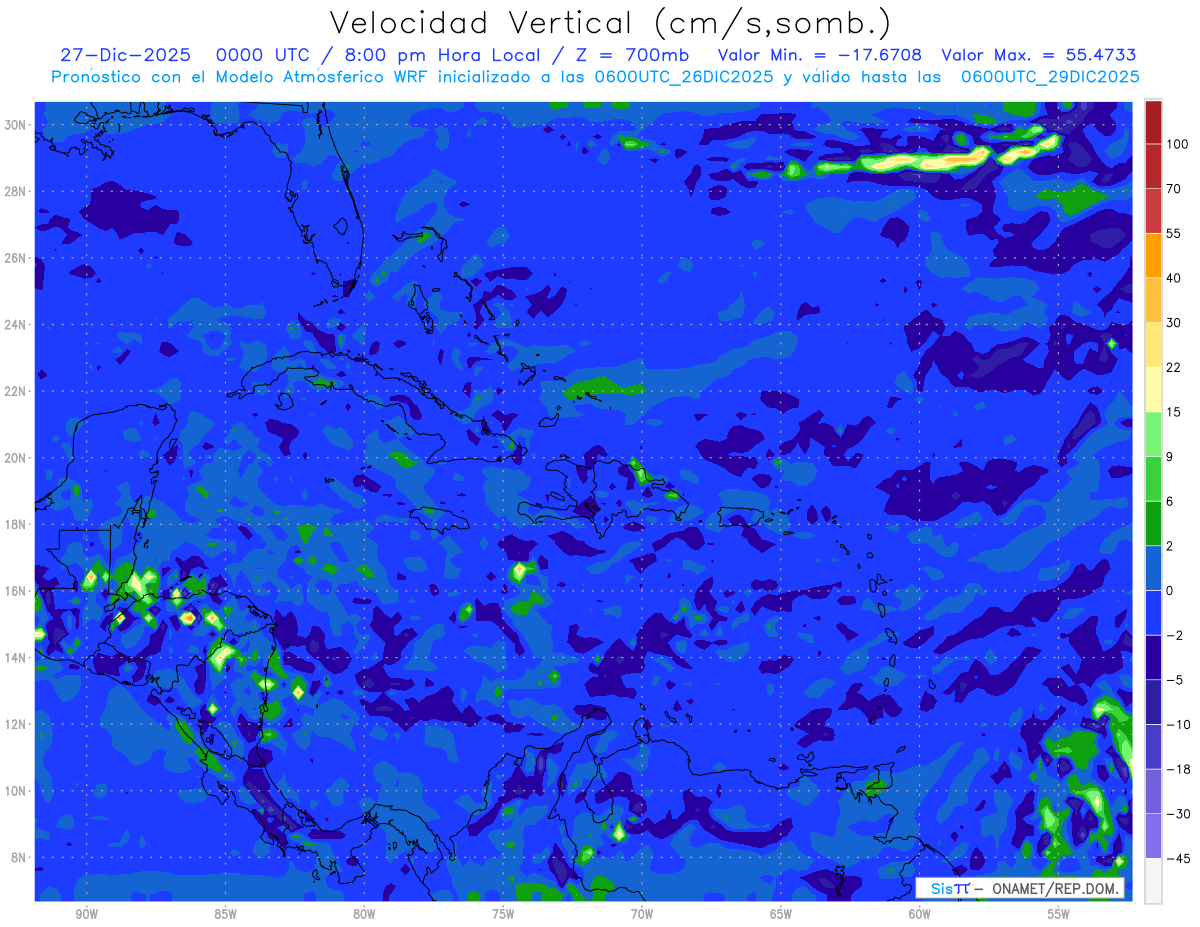Image resolution: width=1200 pixels, height=927 pixels.
Task: Click the light green swatch between 9 and 15
Action: (x=1153, y=434)
